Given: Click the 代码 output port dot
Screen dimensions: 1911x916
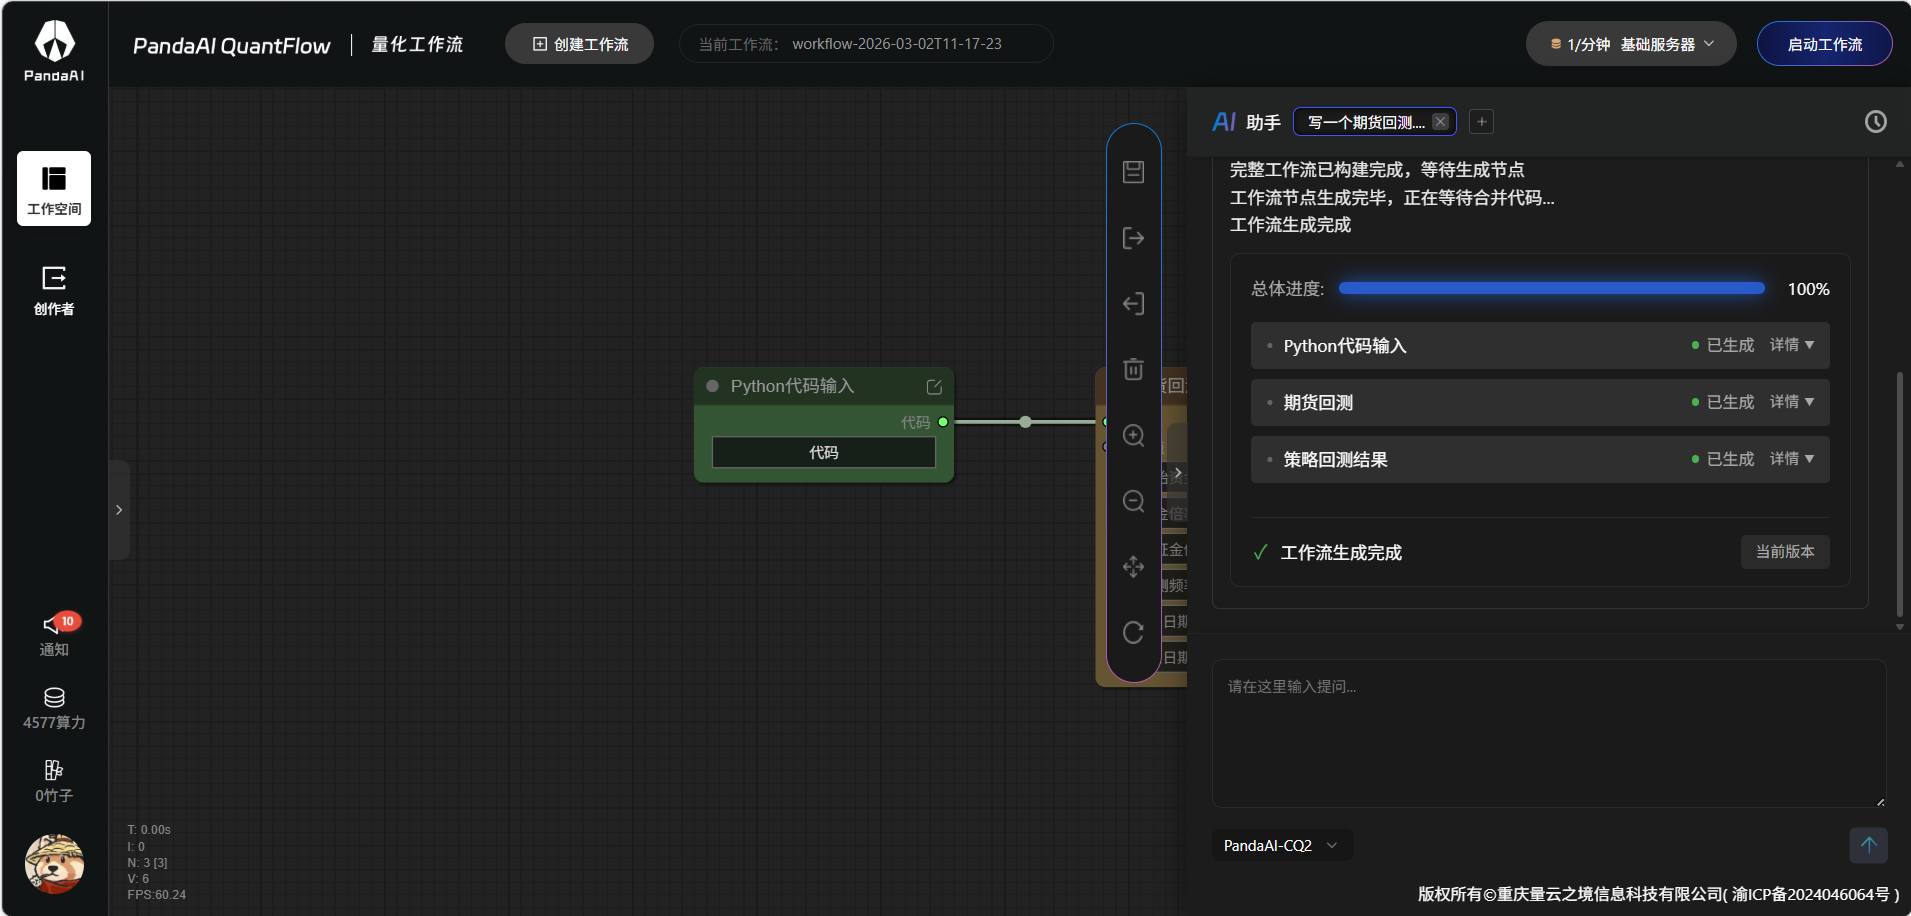Looking at the screenshot, I should click(x=943, y=422).
